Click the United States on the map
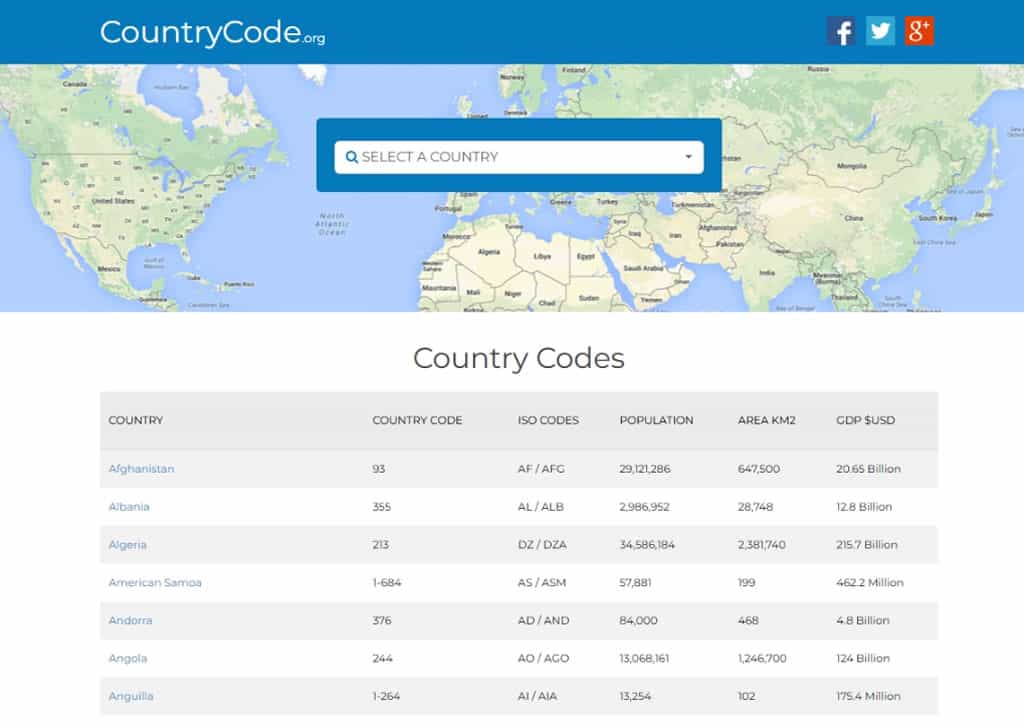Viewport: 1024px width, 723px height. tap(113, 201)
